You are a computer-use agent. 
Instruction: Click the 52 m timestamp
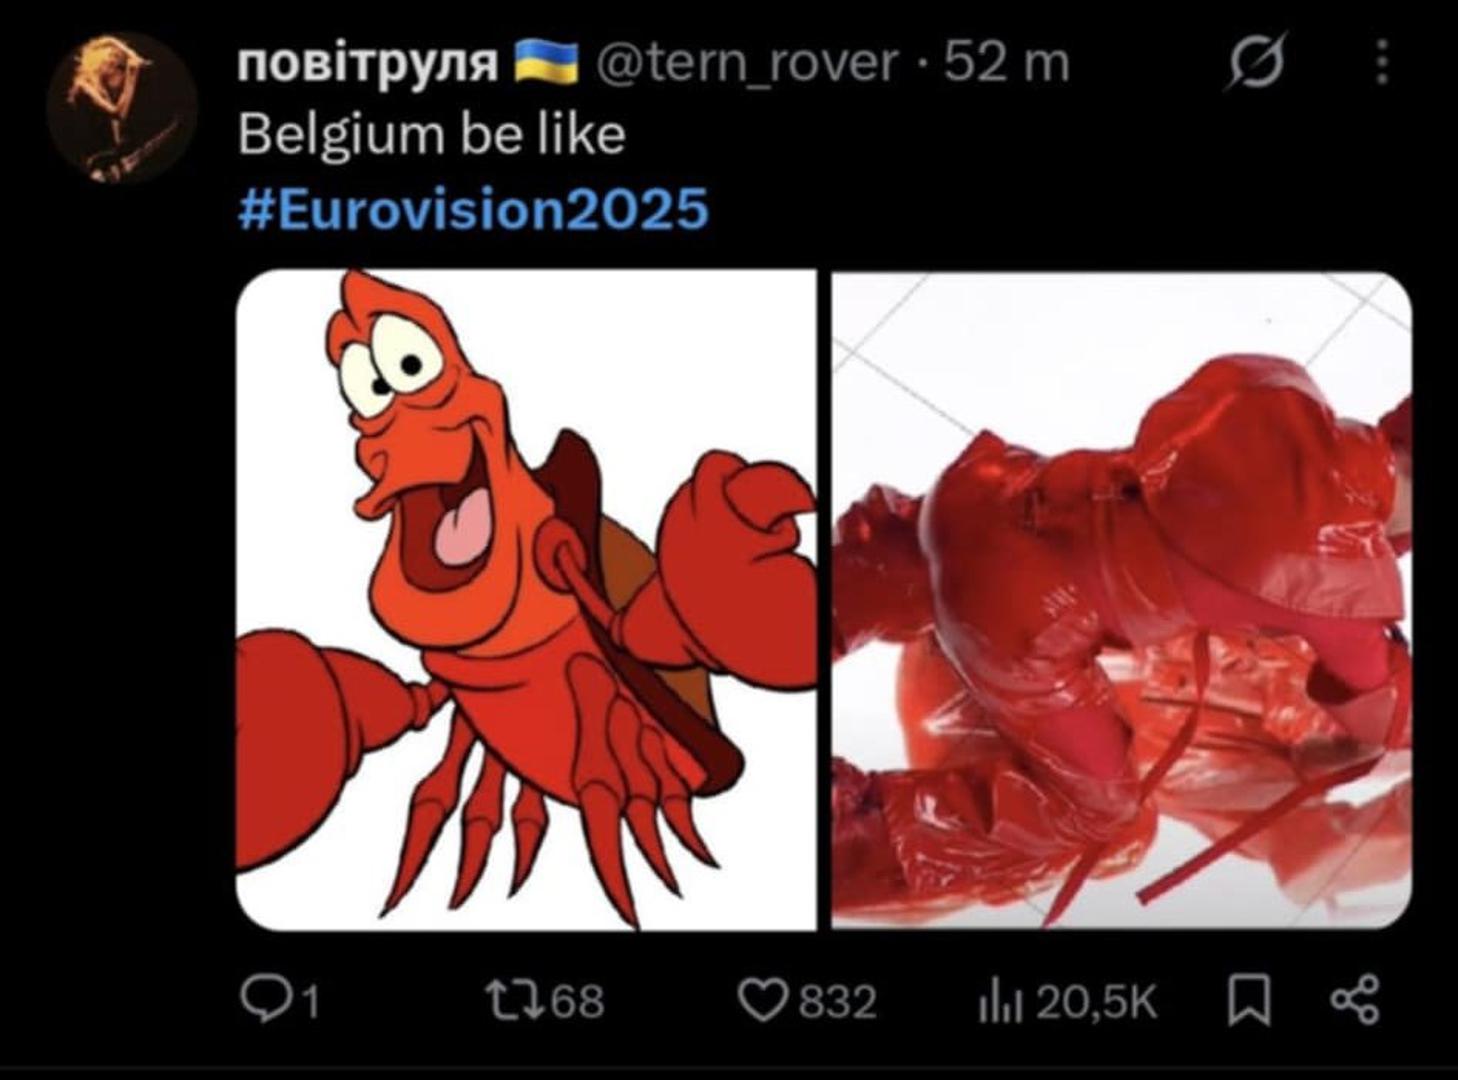(1006, 63)
